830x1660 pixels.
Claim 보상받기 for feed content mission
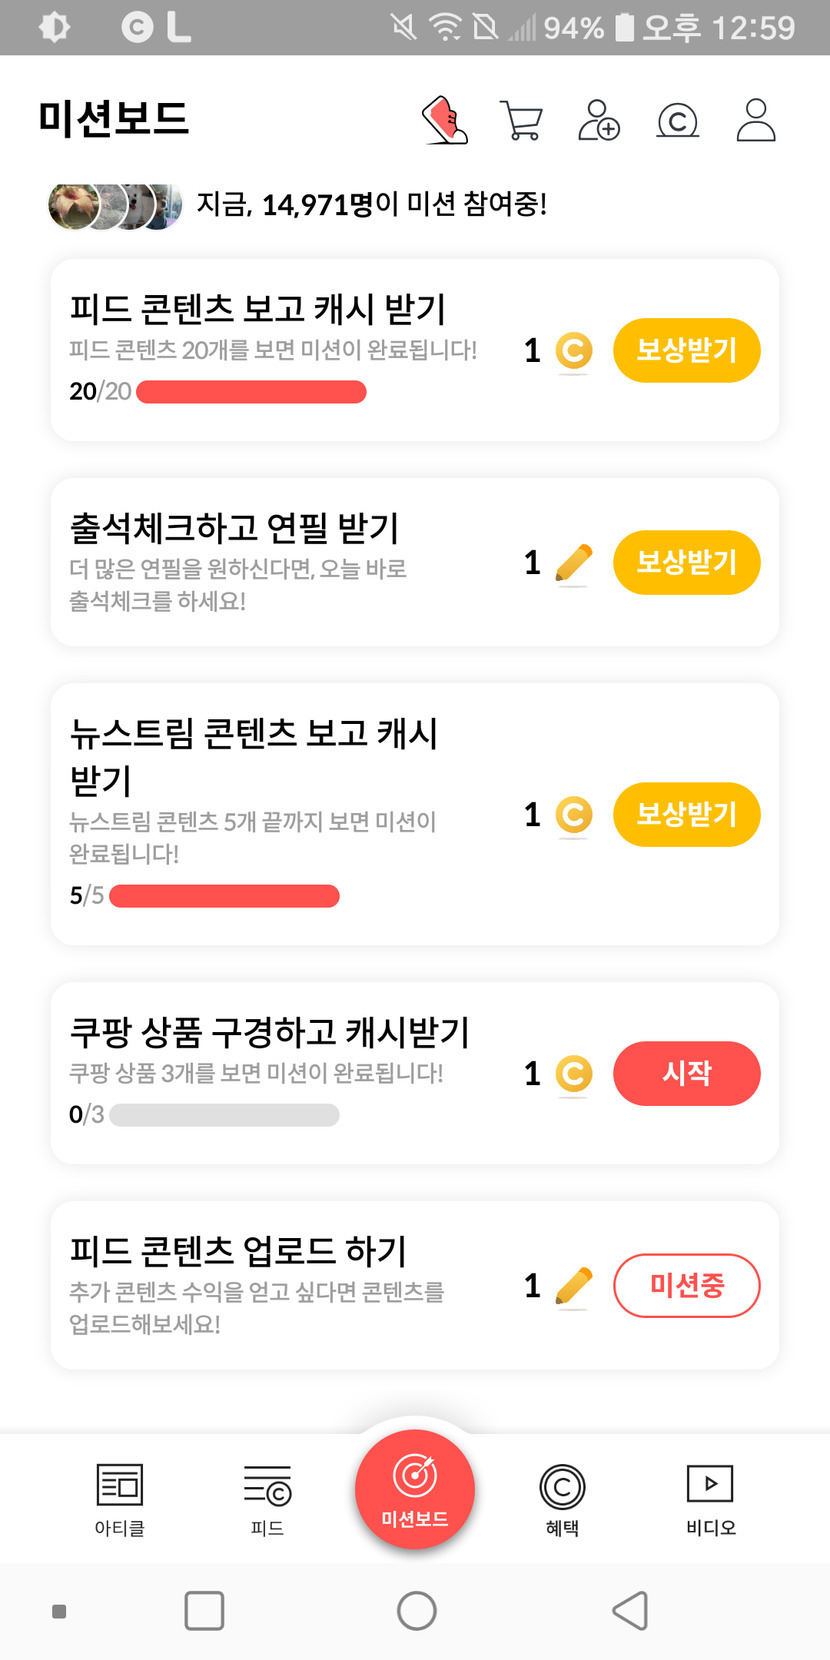tap(686, 350)
